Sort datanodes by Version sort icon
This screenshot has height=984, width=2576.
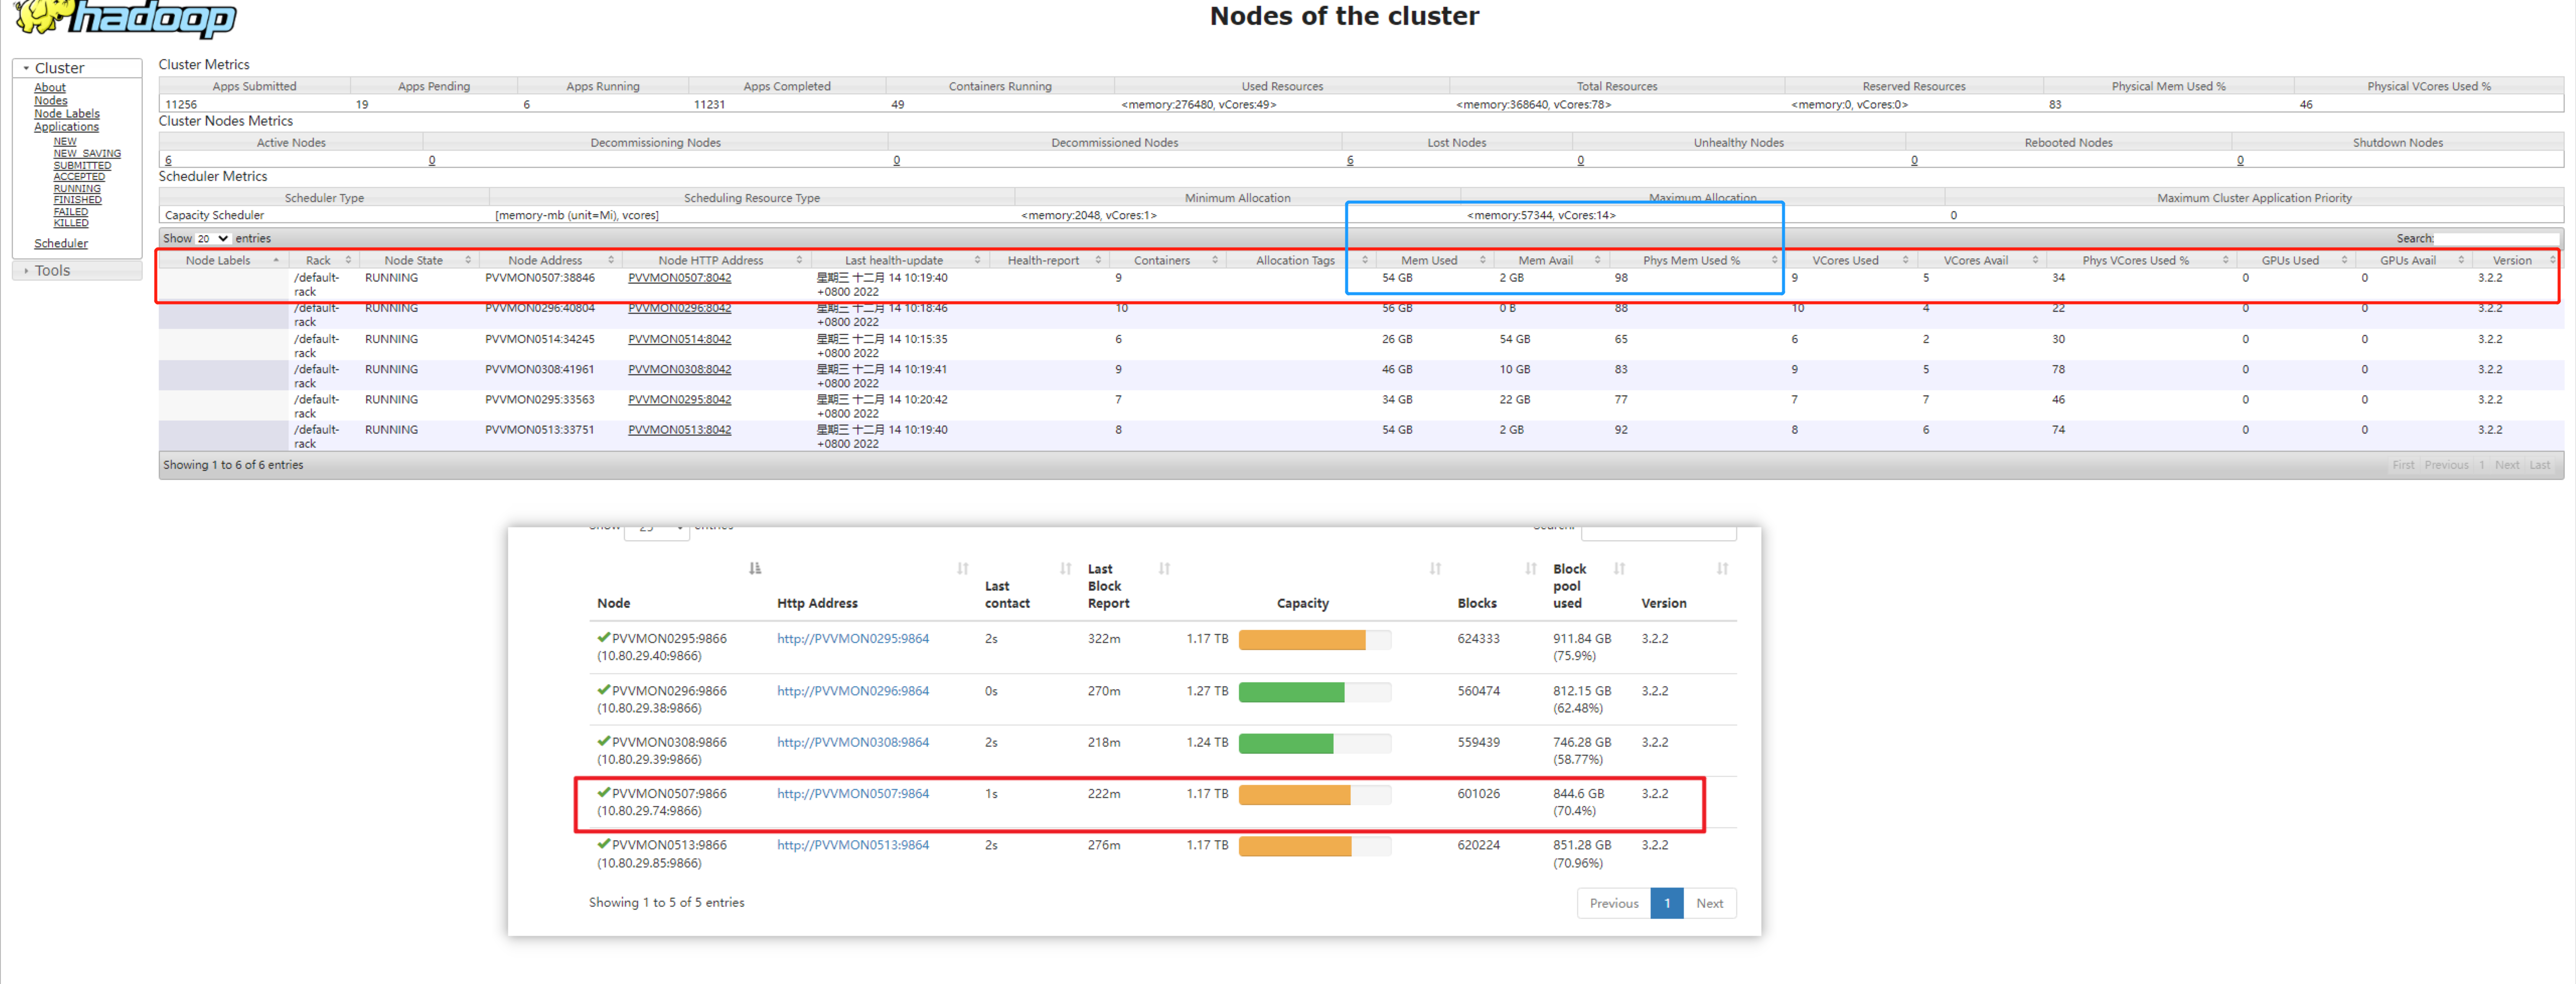click(x=1723, y=569)
